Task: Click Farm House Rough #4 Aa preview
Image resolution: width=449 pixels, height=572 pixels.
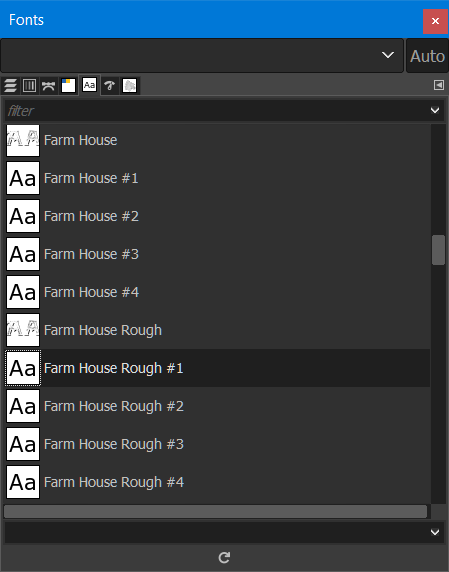Action: [23, 482]
